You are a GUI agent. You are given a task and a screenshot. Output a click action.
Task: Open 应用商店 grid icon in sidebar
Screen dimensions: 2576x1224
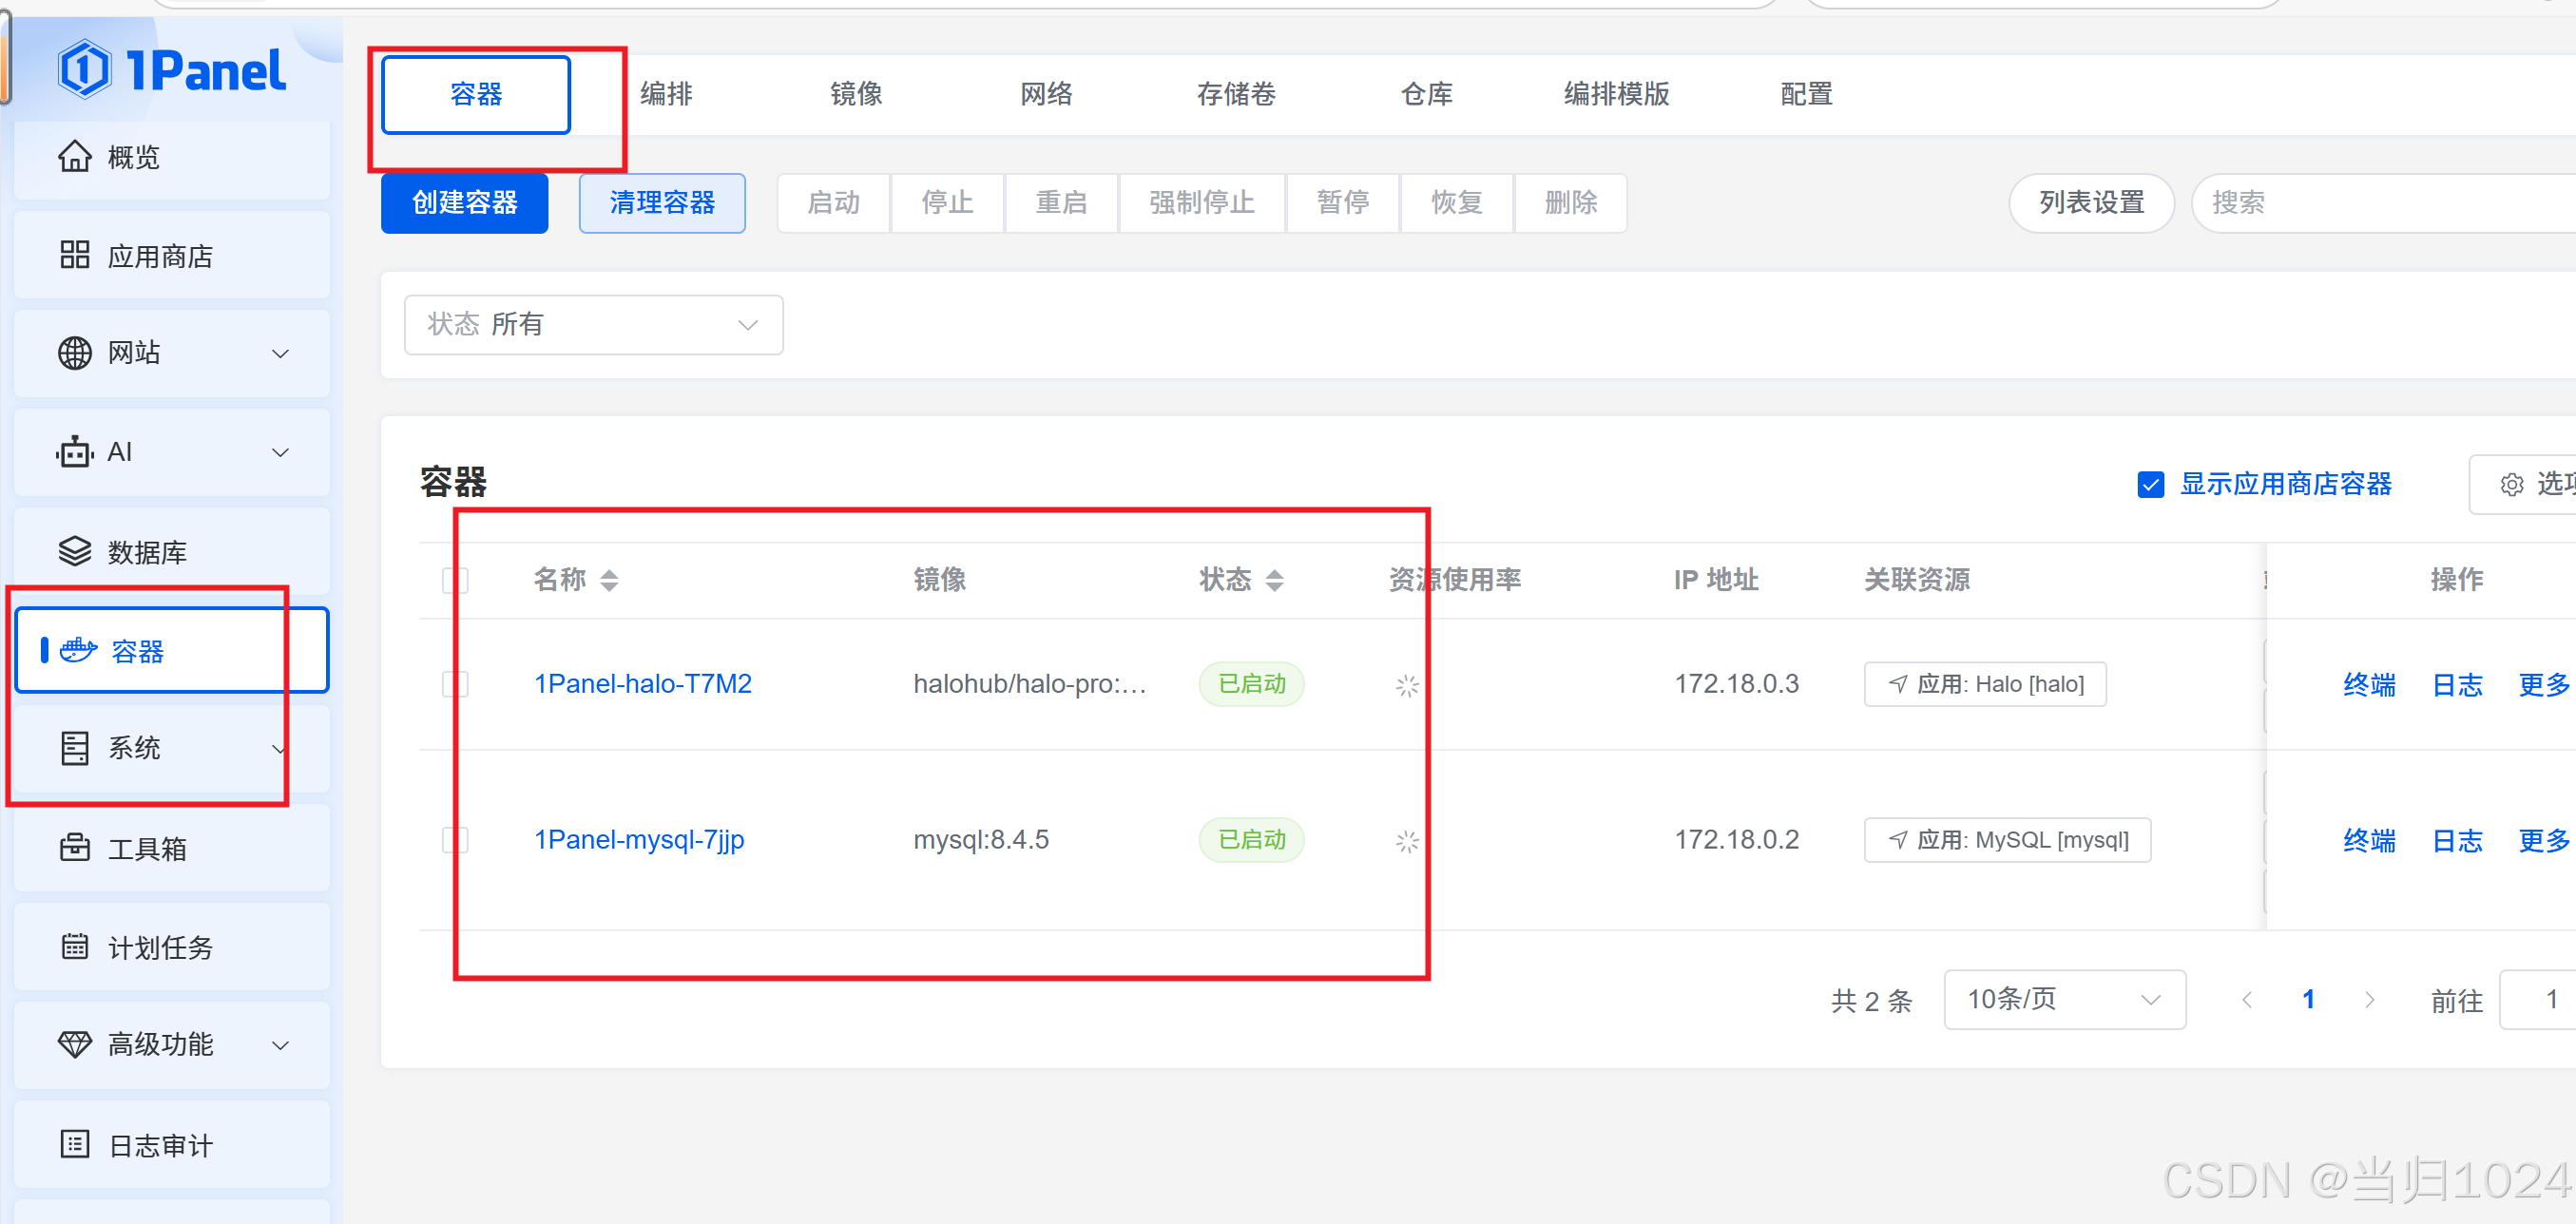pos(75,255)
